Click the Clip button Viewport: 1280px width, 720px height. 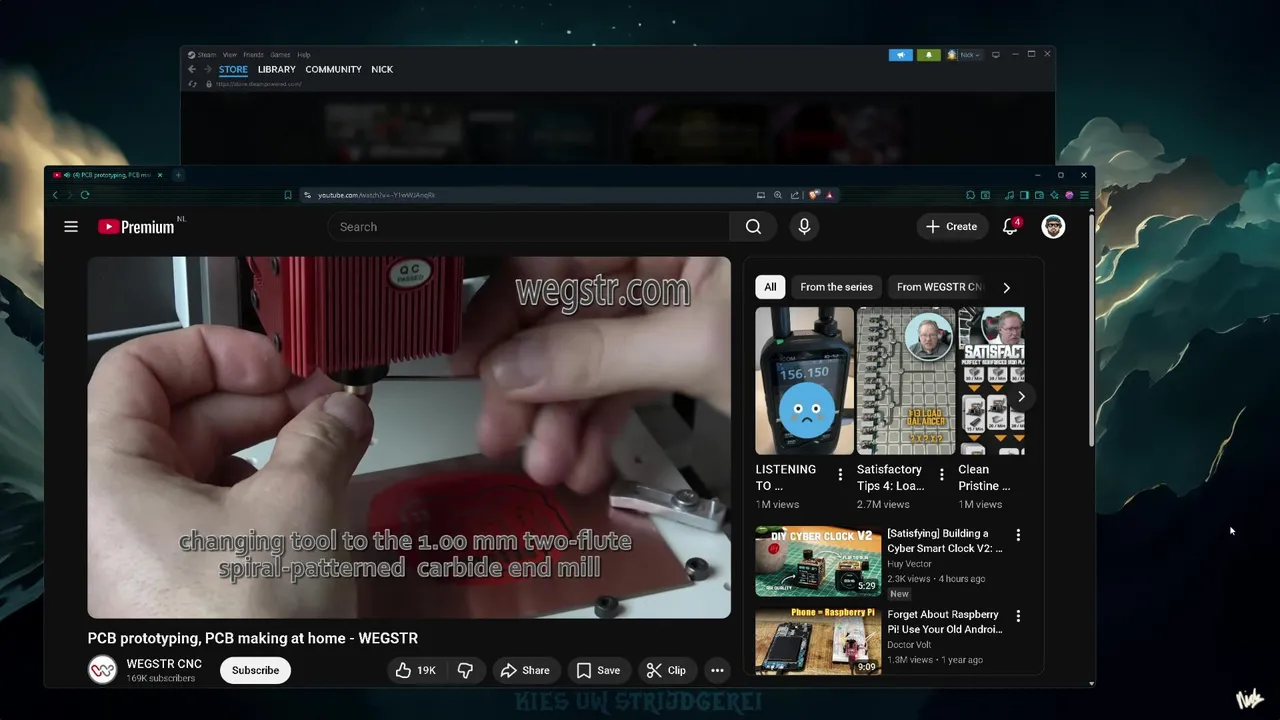(x=666, y=671)
